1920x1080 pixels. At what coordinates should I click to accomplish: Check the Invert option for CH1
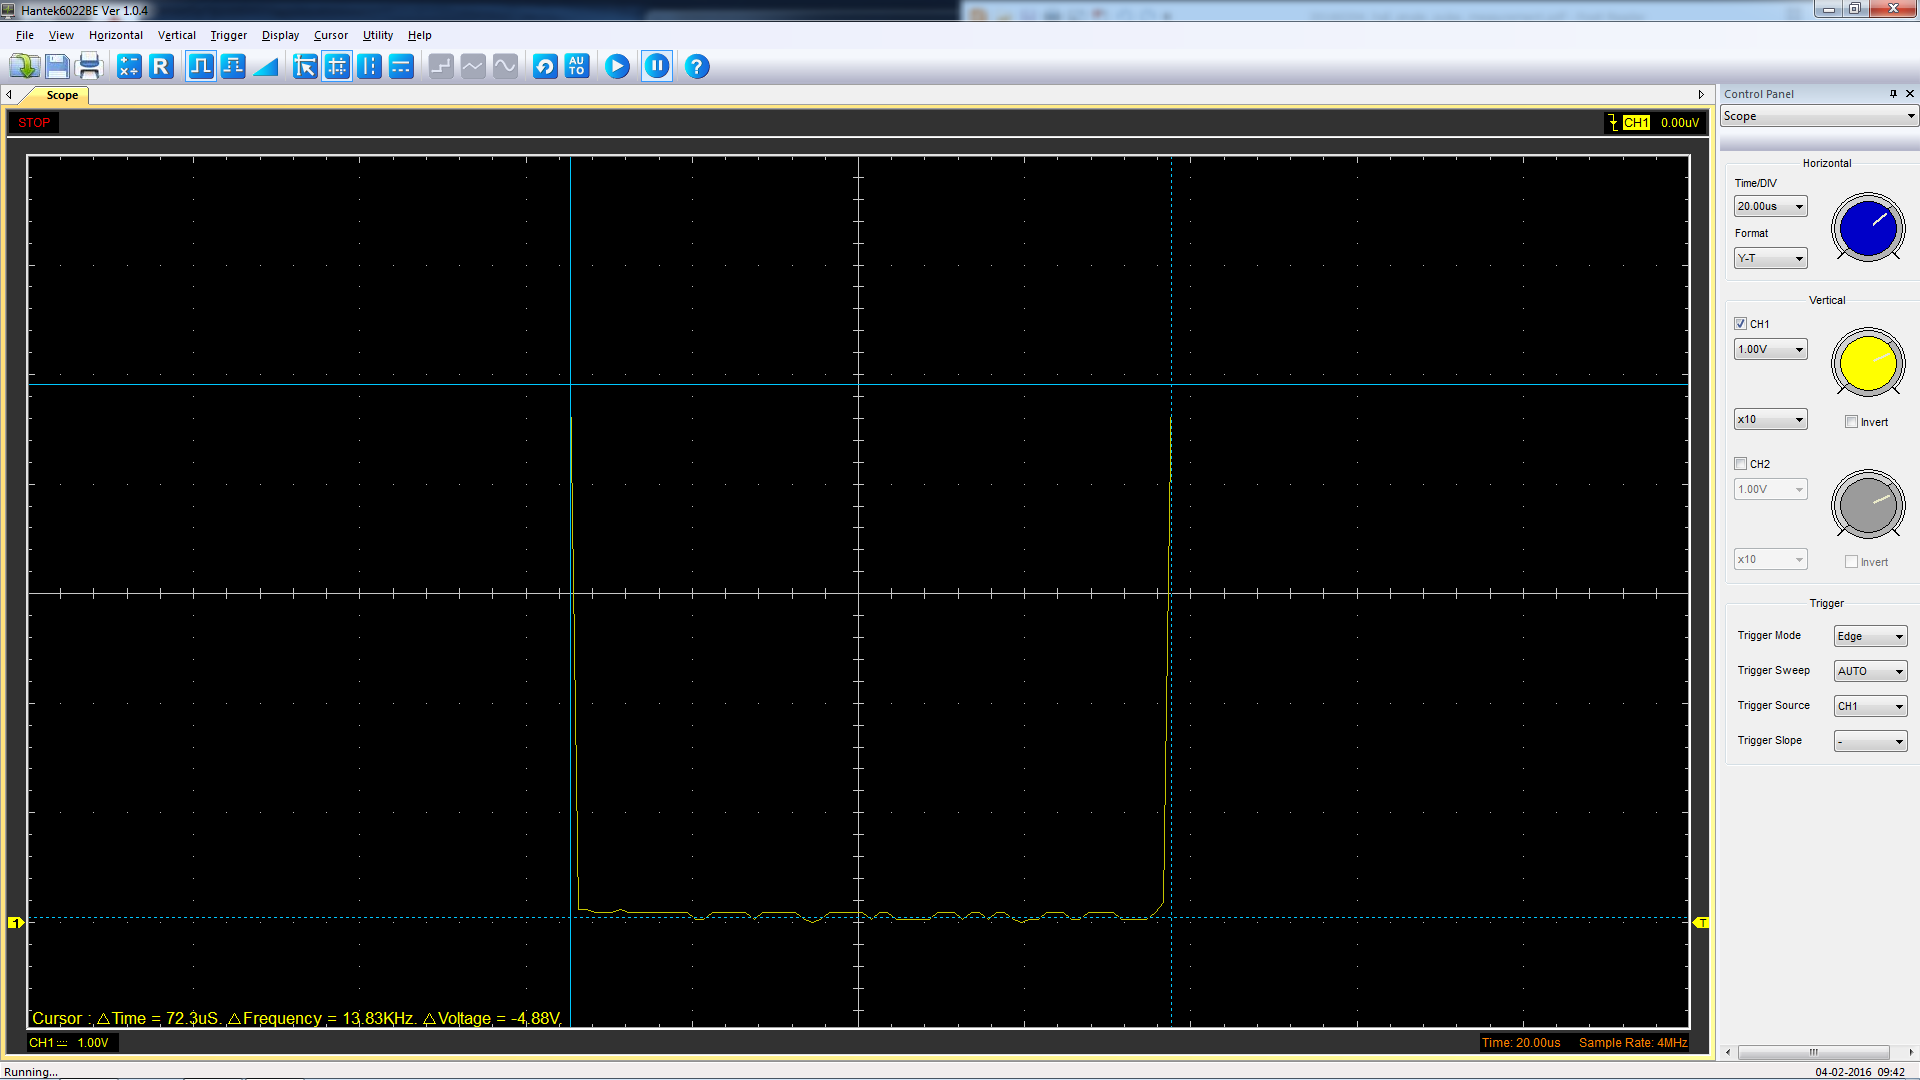(x=1851, y=421)
